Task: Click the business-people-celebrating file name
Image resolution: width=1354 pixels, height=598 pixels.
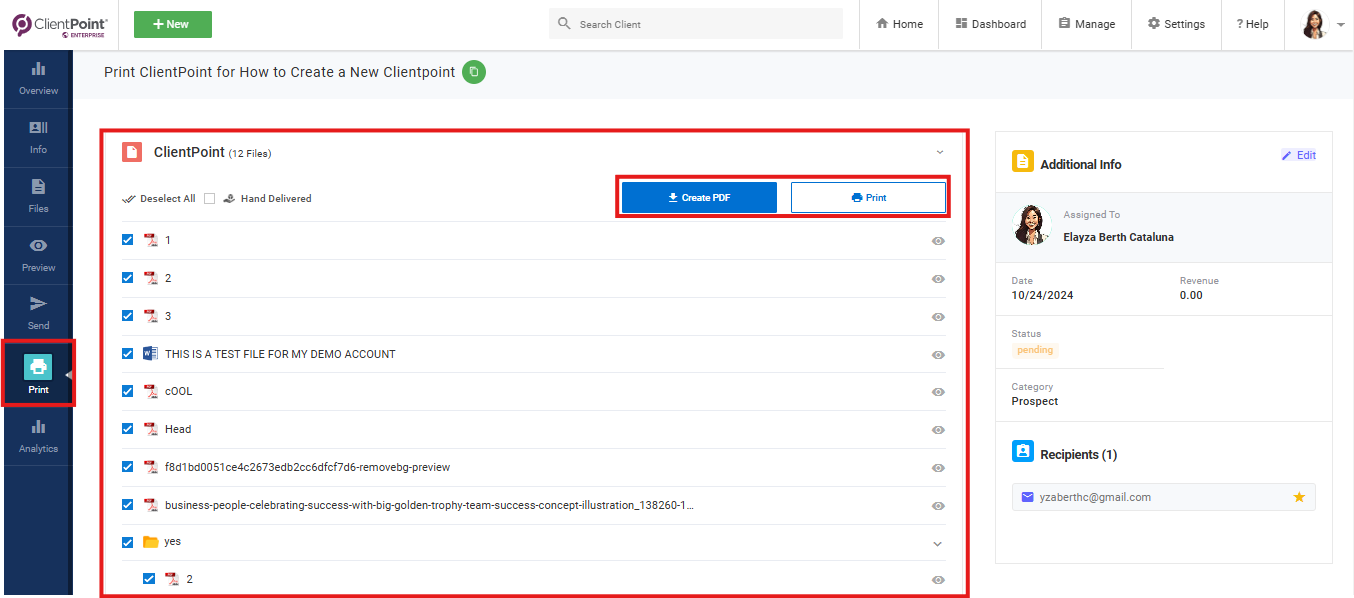Action: (x=429, y=505)
